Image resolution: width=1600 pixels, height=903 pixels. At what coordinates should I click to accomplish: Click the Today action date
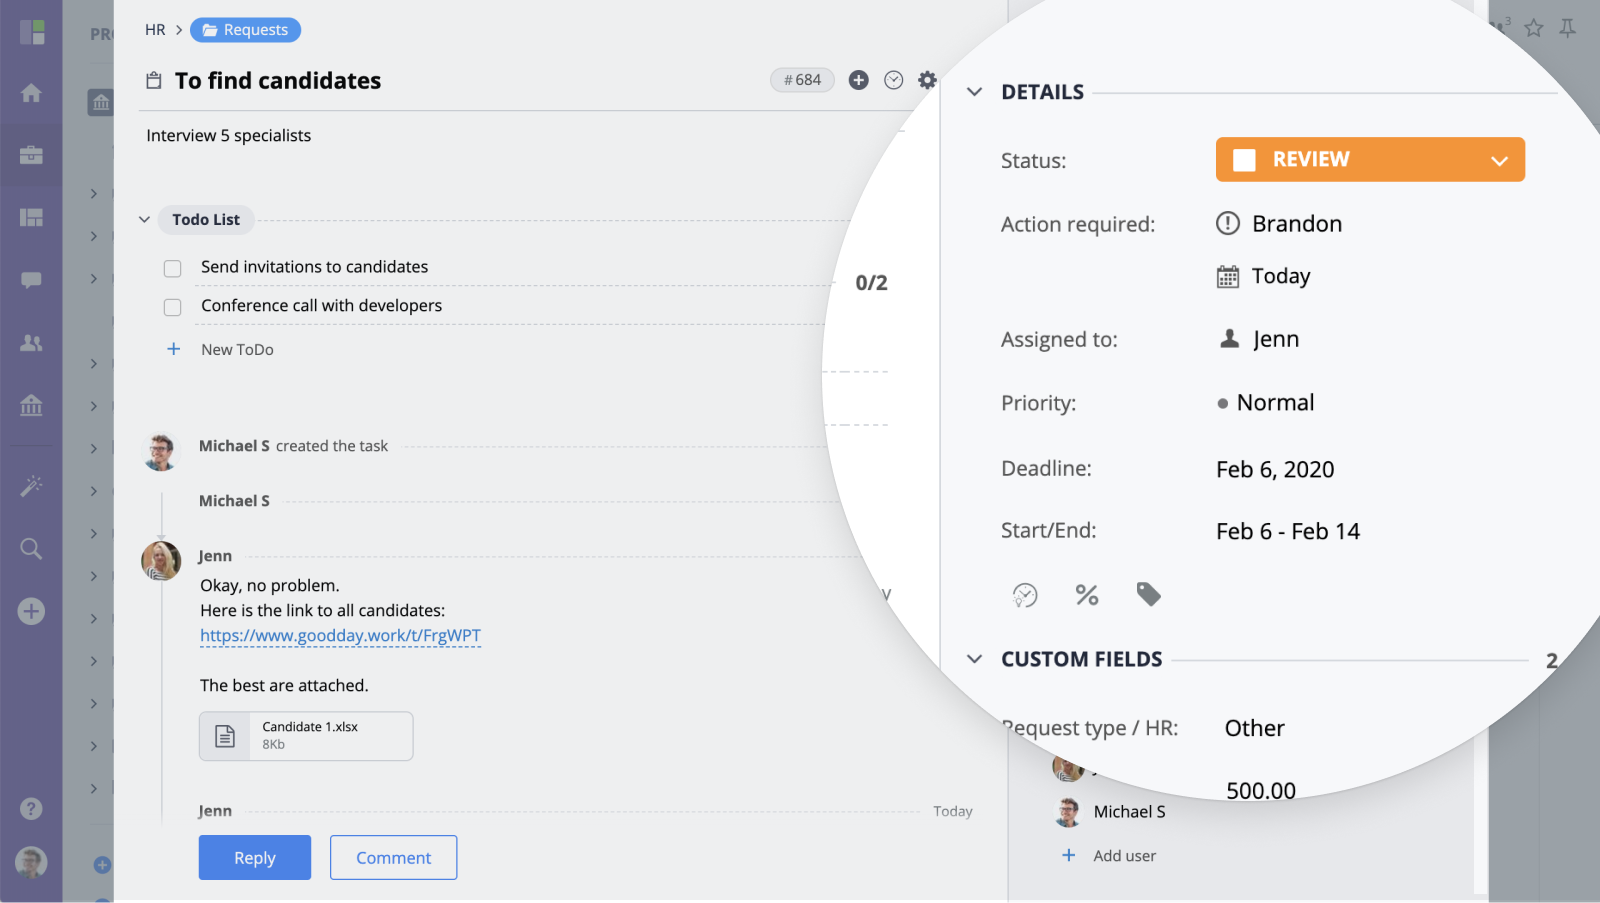click(1281, 277)
